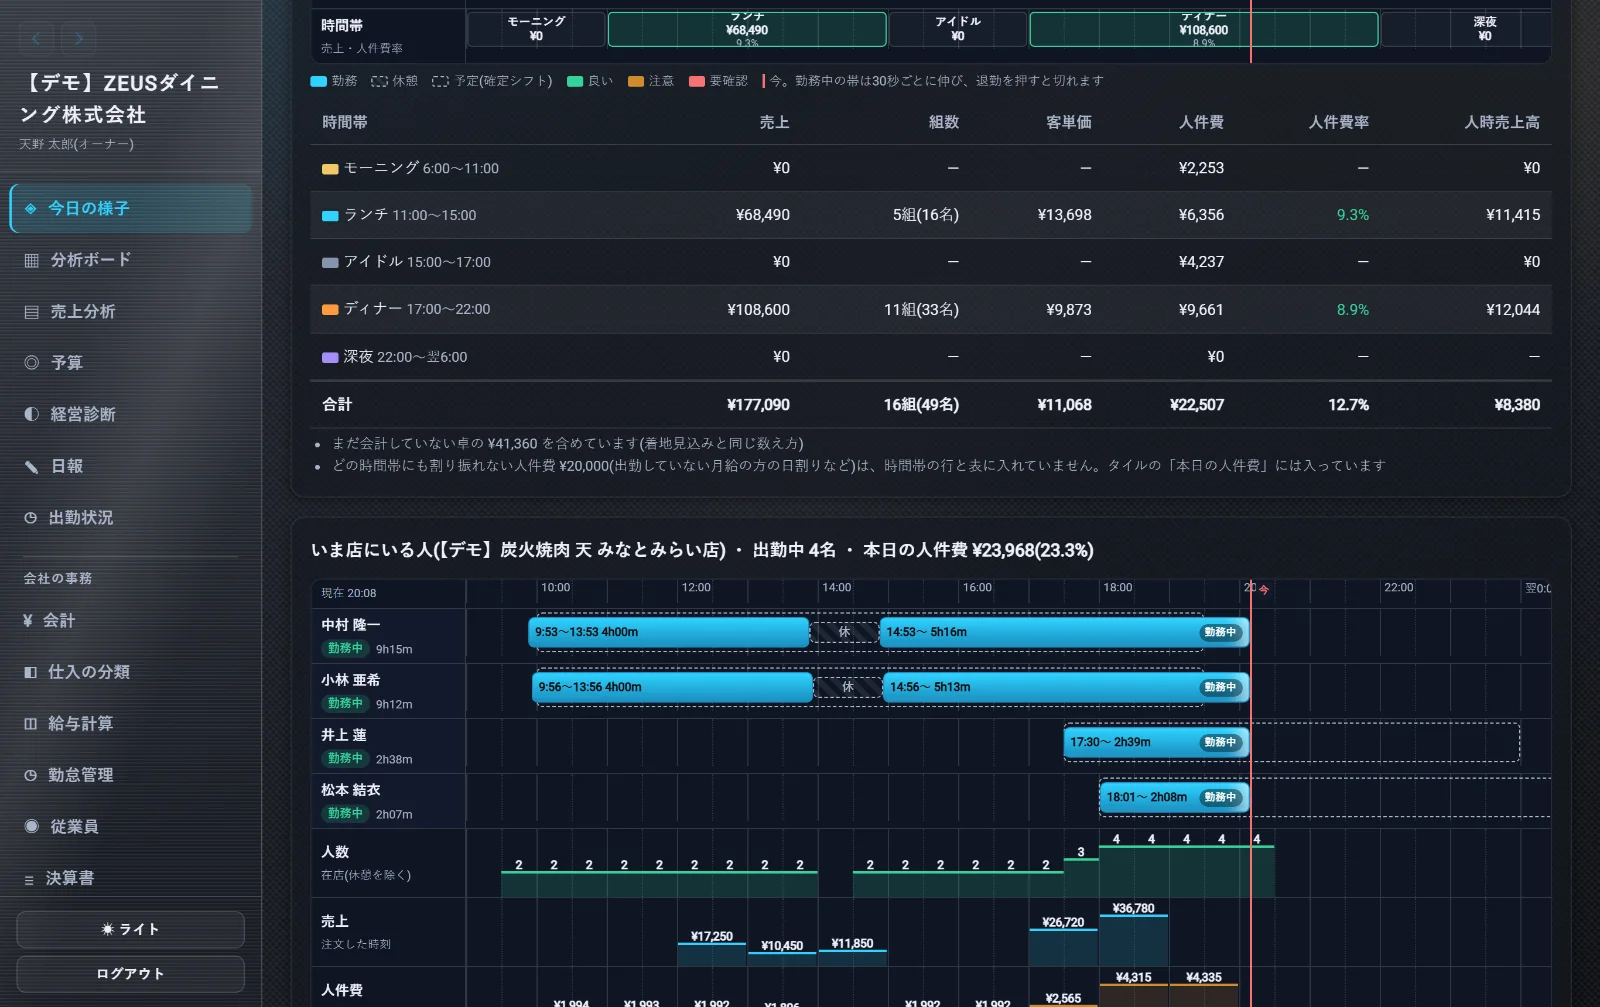
Task: Click the 会計 yen icon
Action: 28,621
